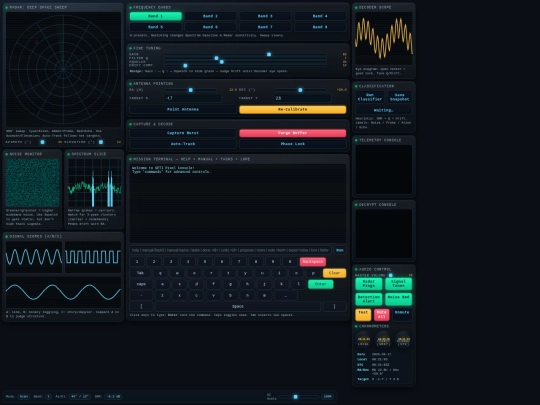Click the '5' key on virtual keyboard

coord(205,262)
